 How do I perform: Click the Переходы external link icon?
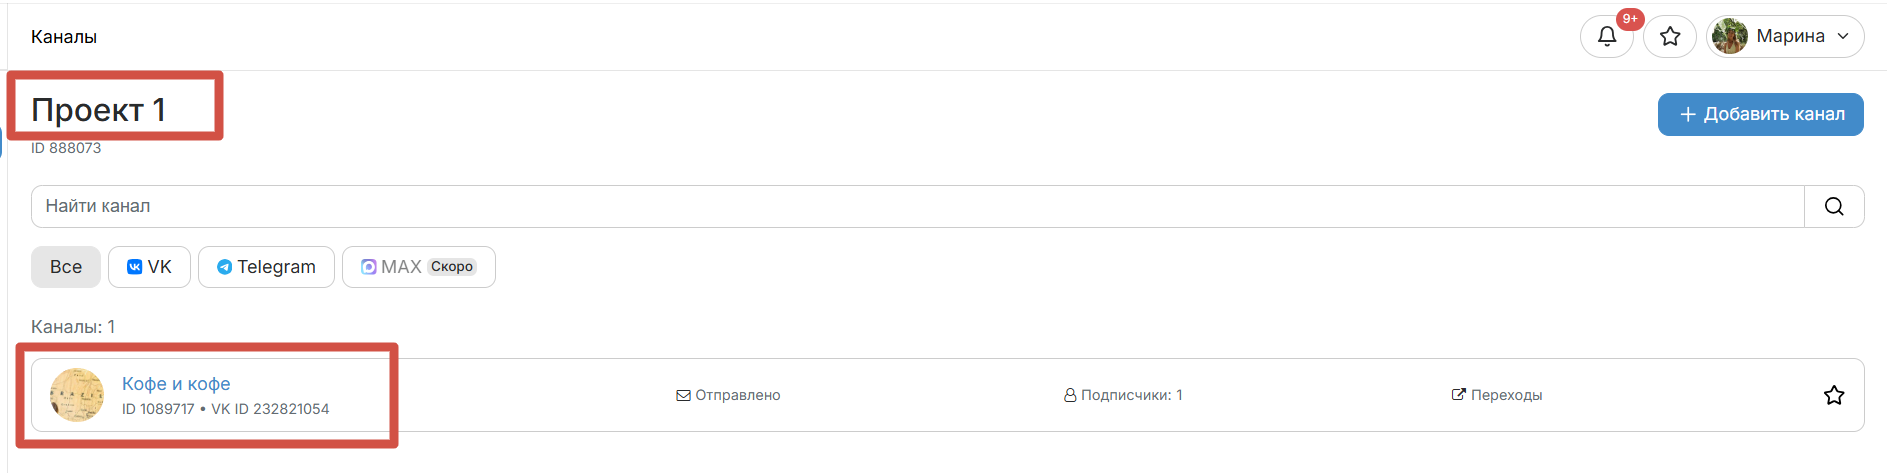tap(1458, 395)
